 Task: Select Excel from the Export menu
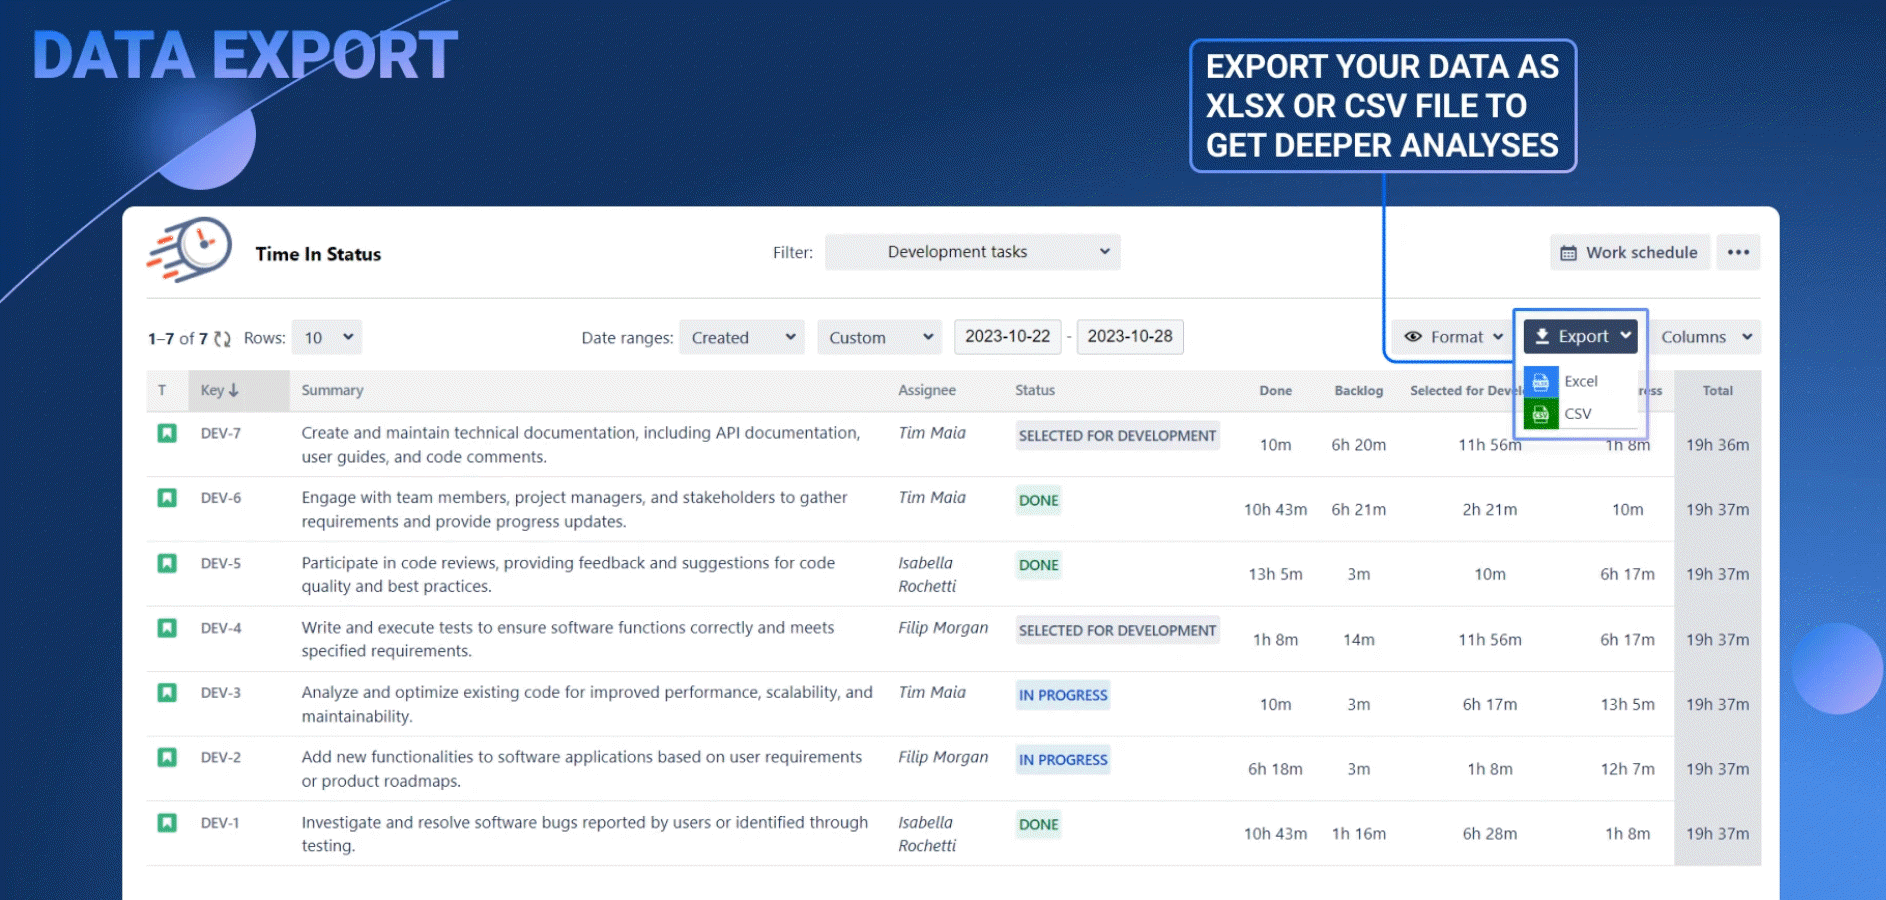pyautogui.click(x=1580, y=381)
